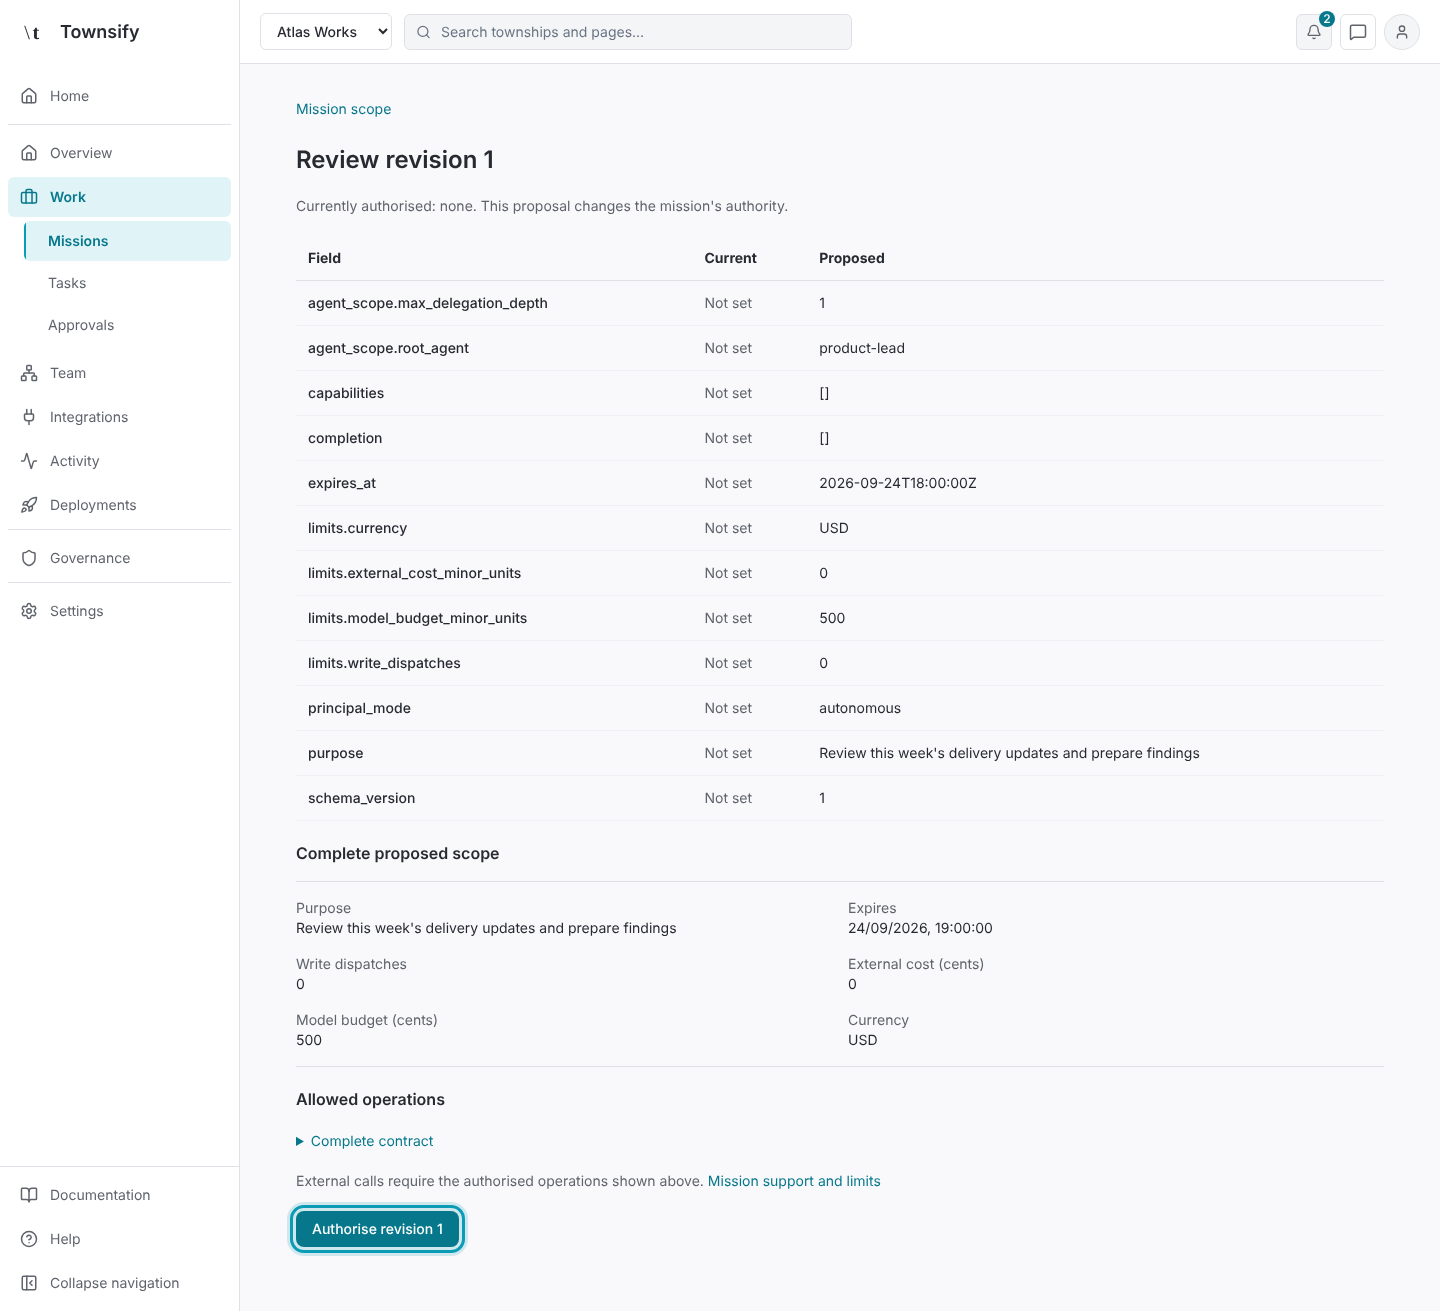The width and height of the screenshot is (1440, 1311).
Task: Click the Expires value 24/09/2026, 19:00:00
Action: 920,928
